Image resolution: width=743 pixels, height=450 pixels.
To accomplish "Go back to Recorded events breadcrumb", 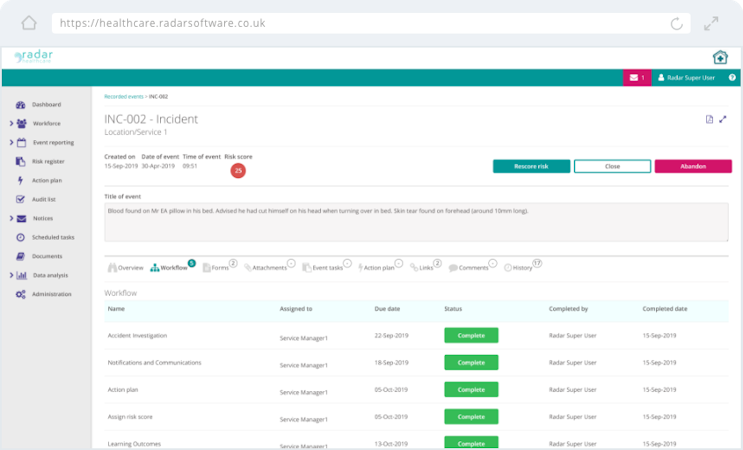I will pos(124,97).
